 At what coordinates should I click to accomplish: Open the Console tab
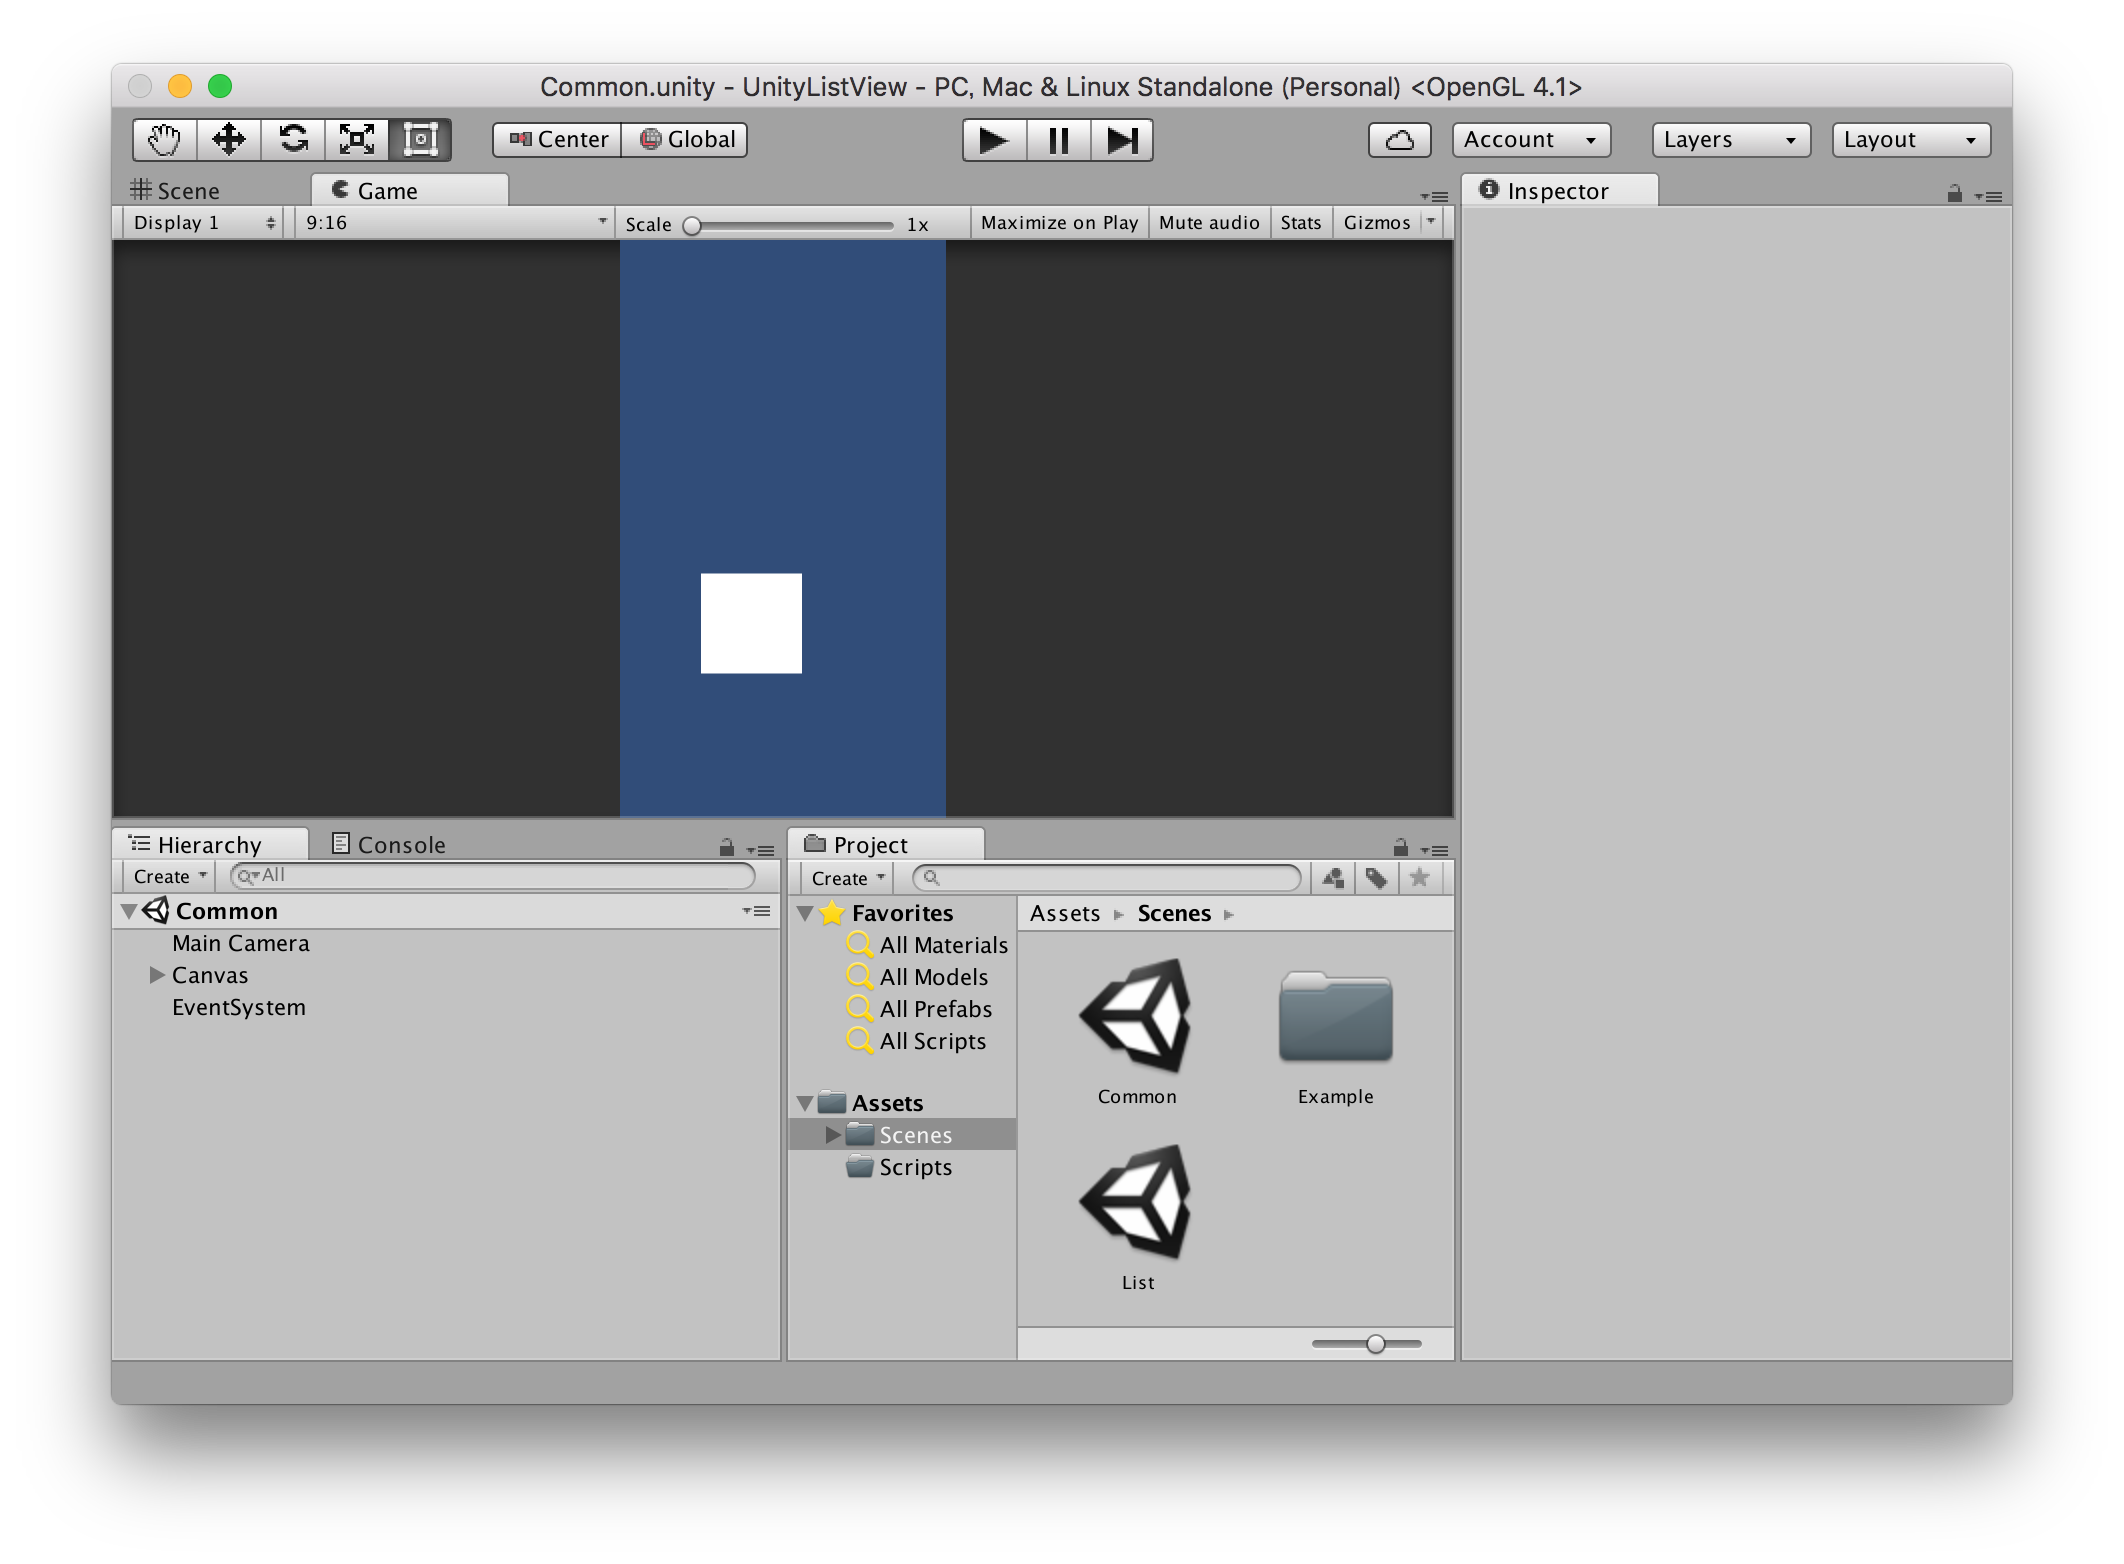click(x=389, y=845)
